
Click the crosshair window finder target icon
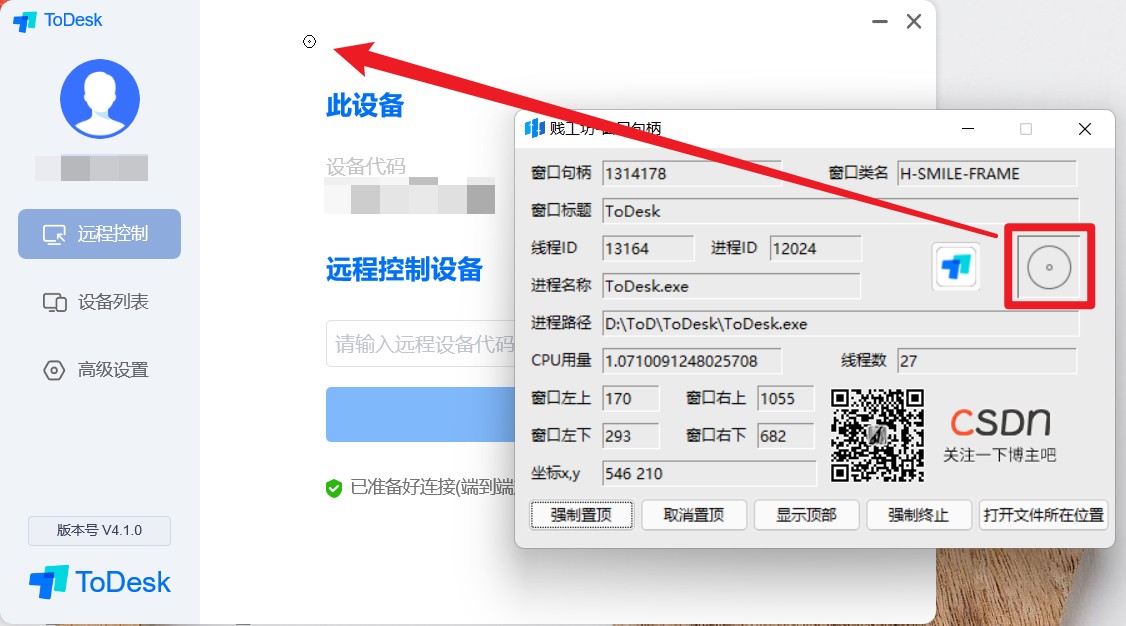click(x=1049, y=267)
